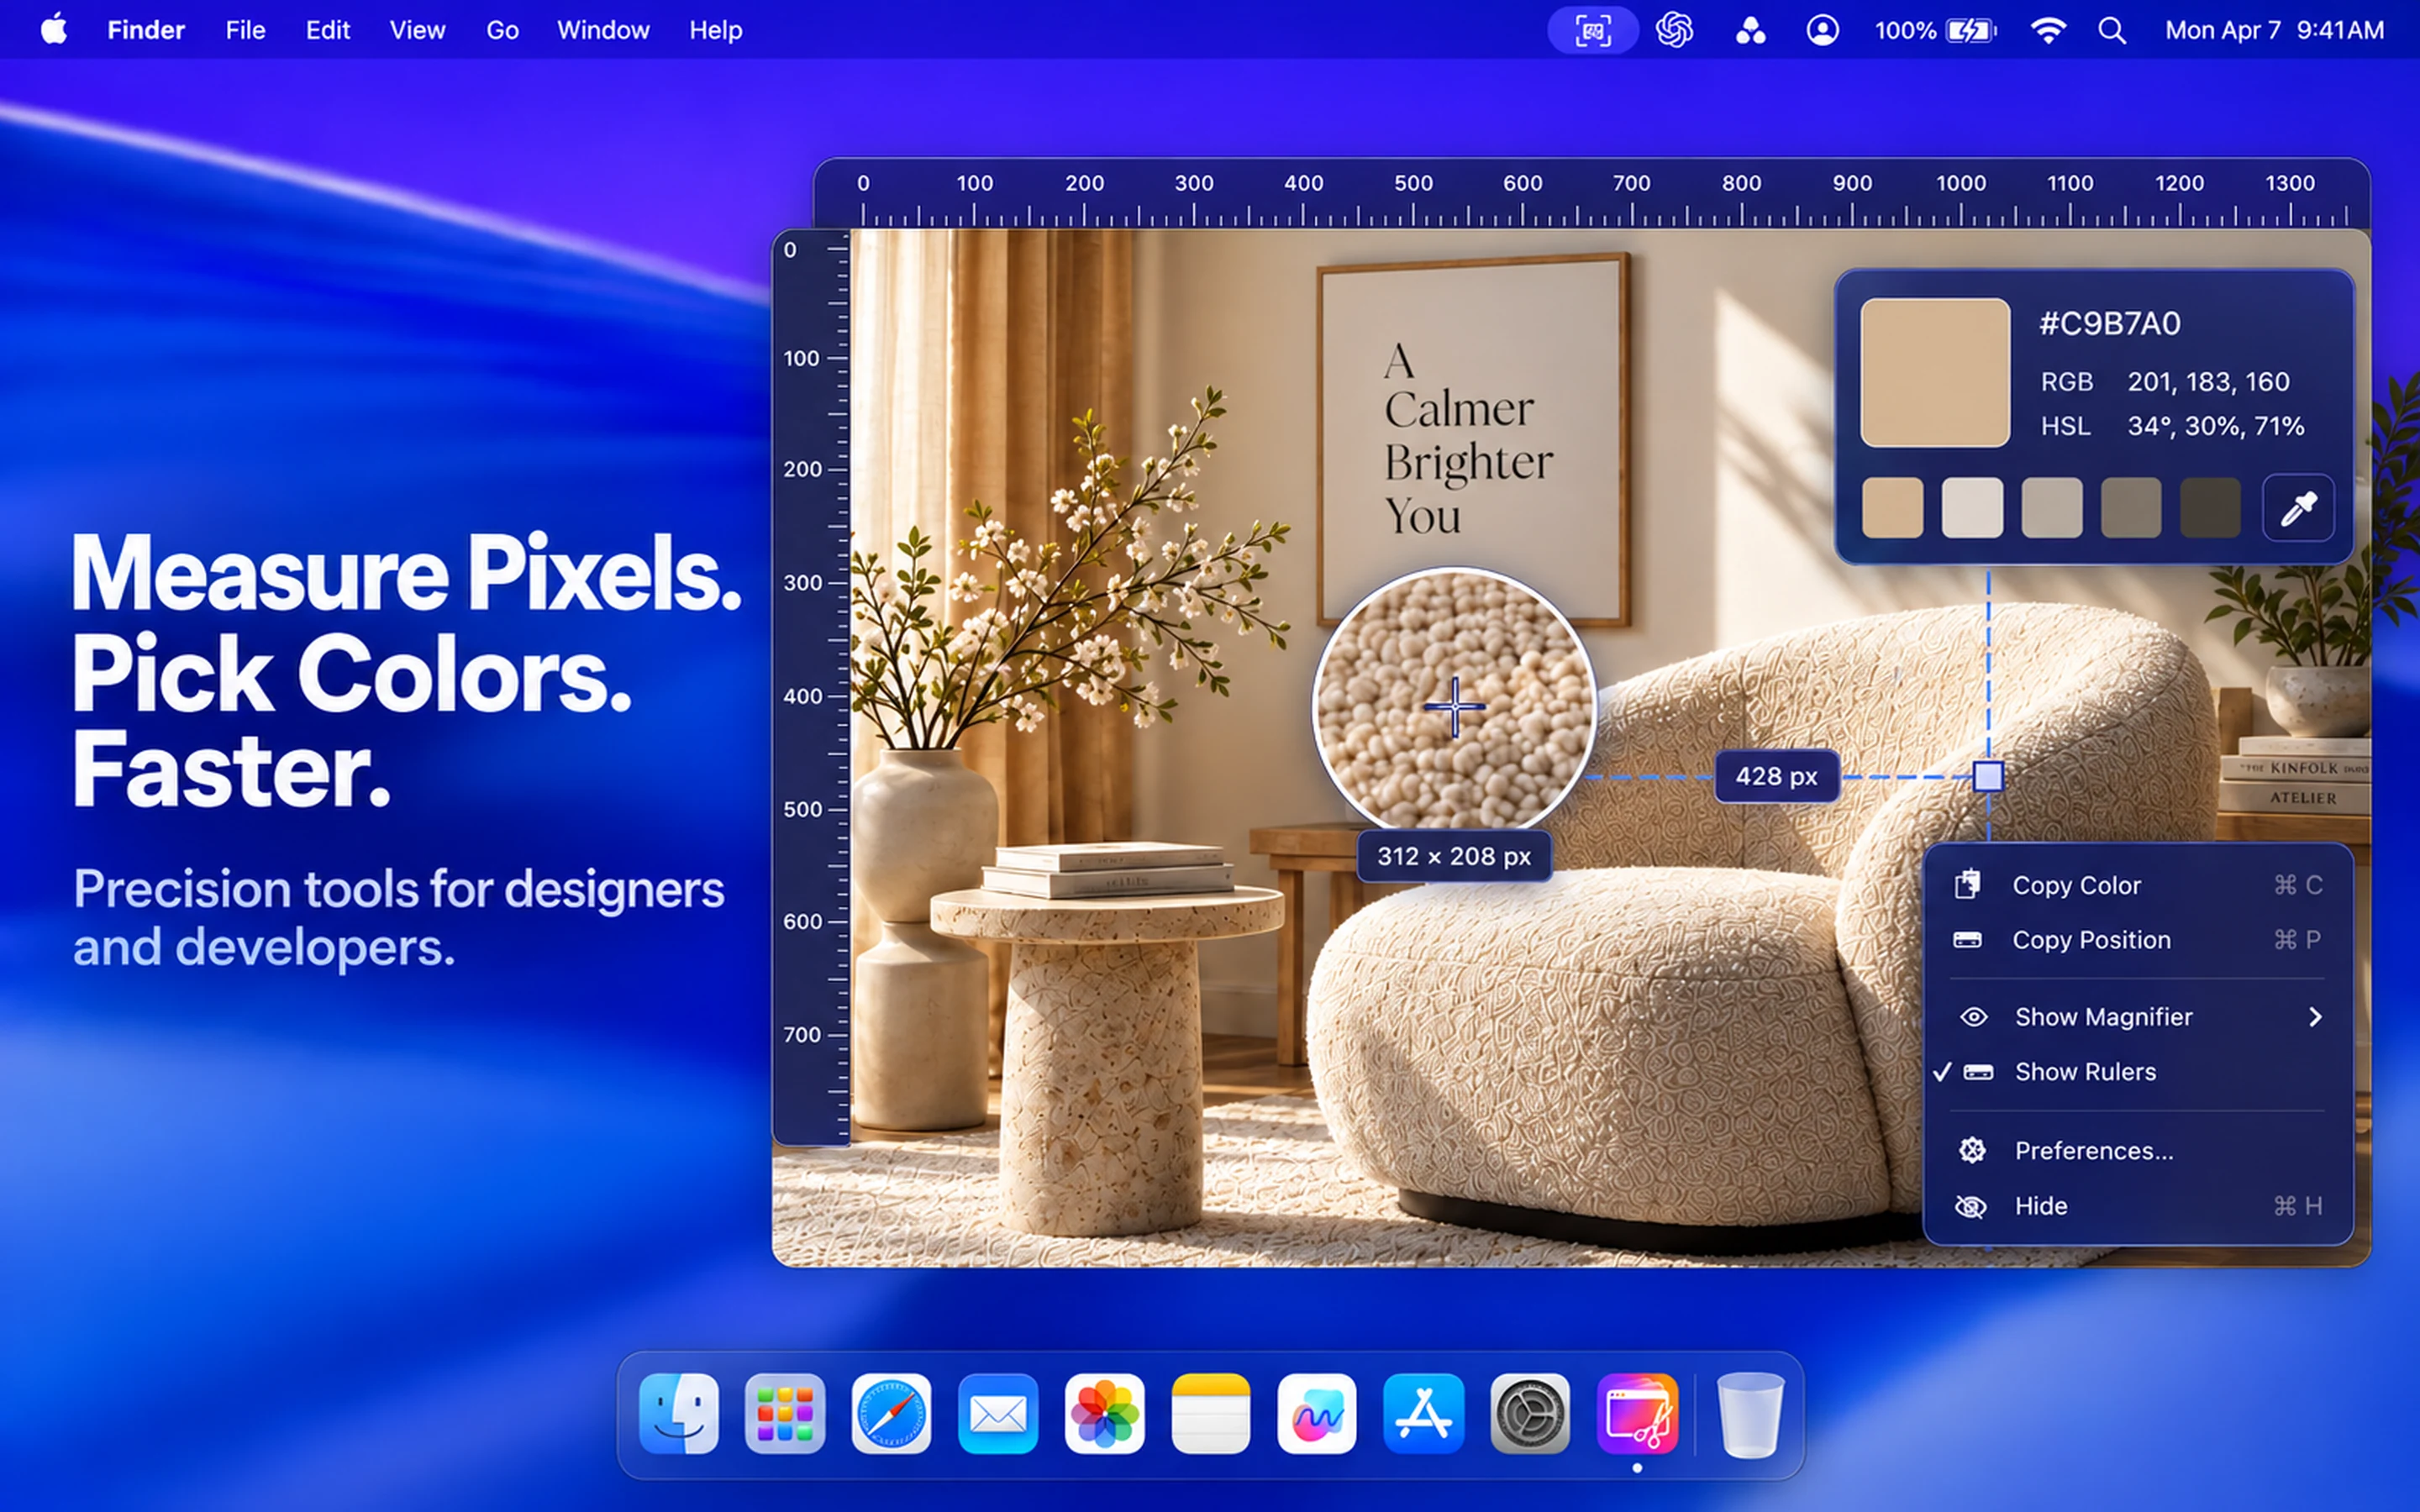Open the ChatGPT menu bar icon
The image size is (2420, 1512).
tap(1674, 30)
